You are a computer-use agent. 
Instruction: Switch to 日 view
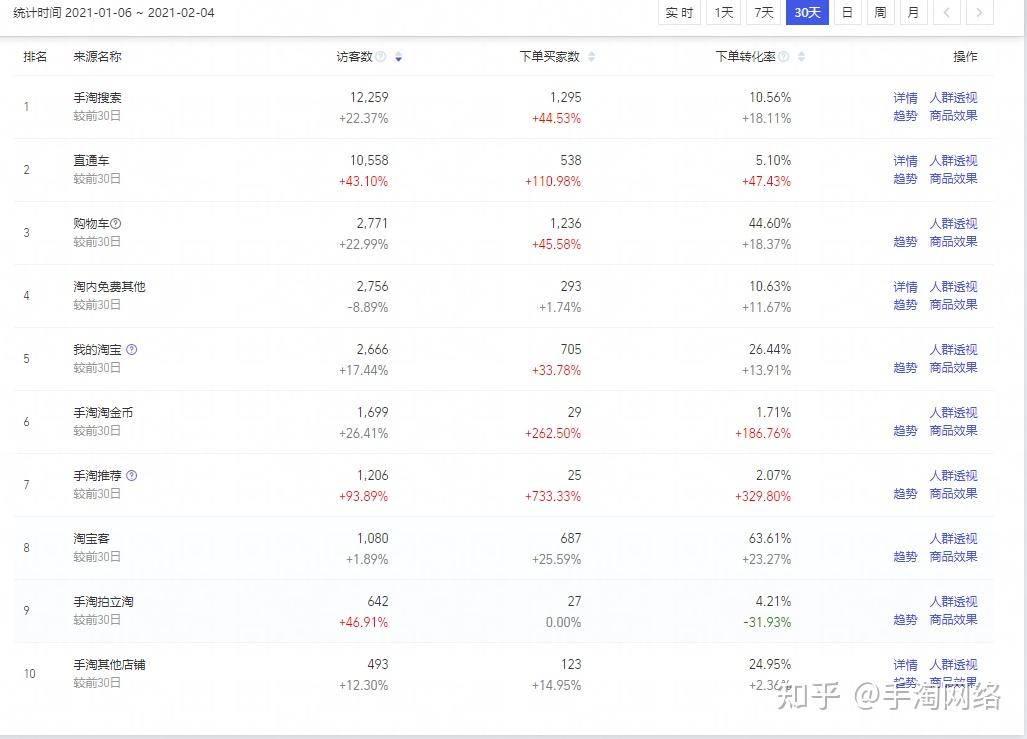pos(847,12)
